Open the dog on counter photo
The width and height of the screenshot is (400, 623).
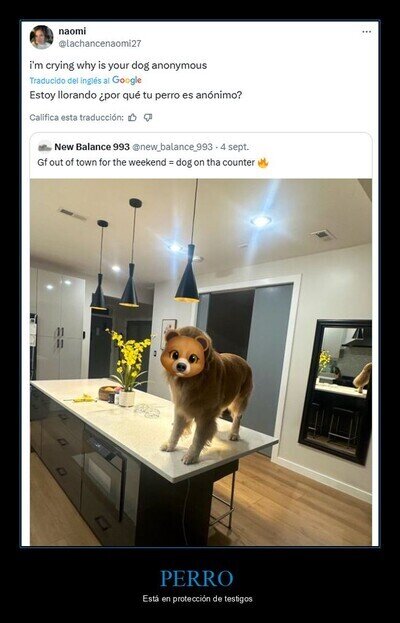(x=201, y=362)
